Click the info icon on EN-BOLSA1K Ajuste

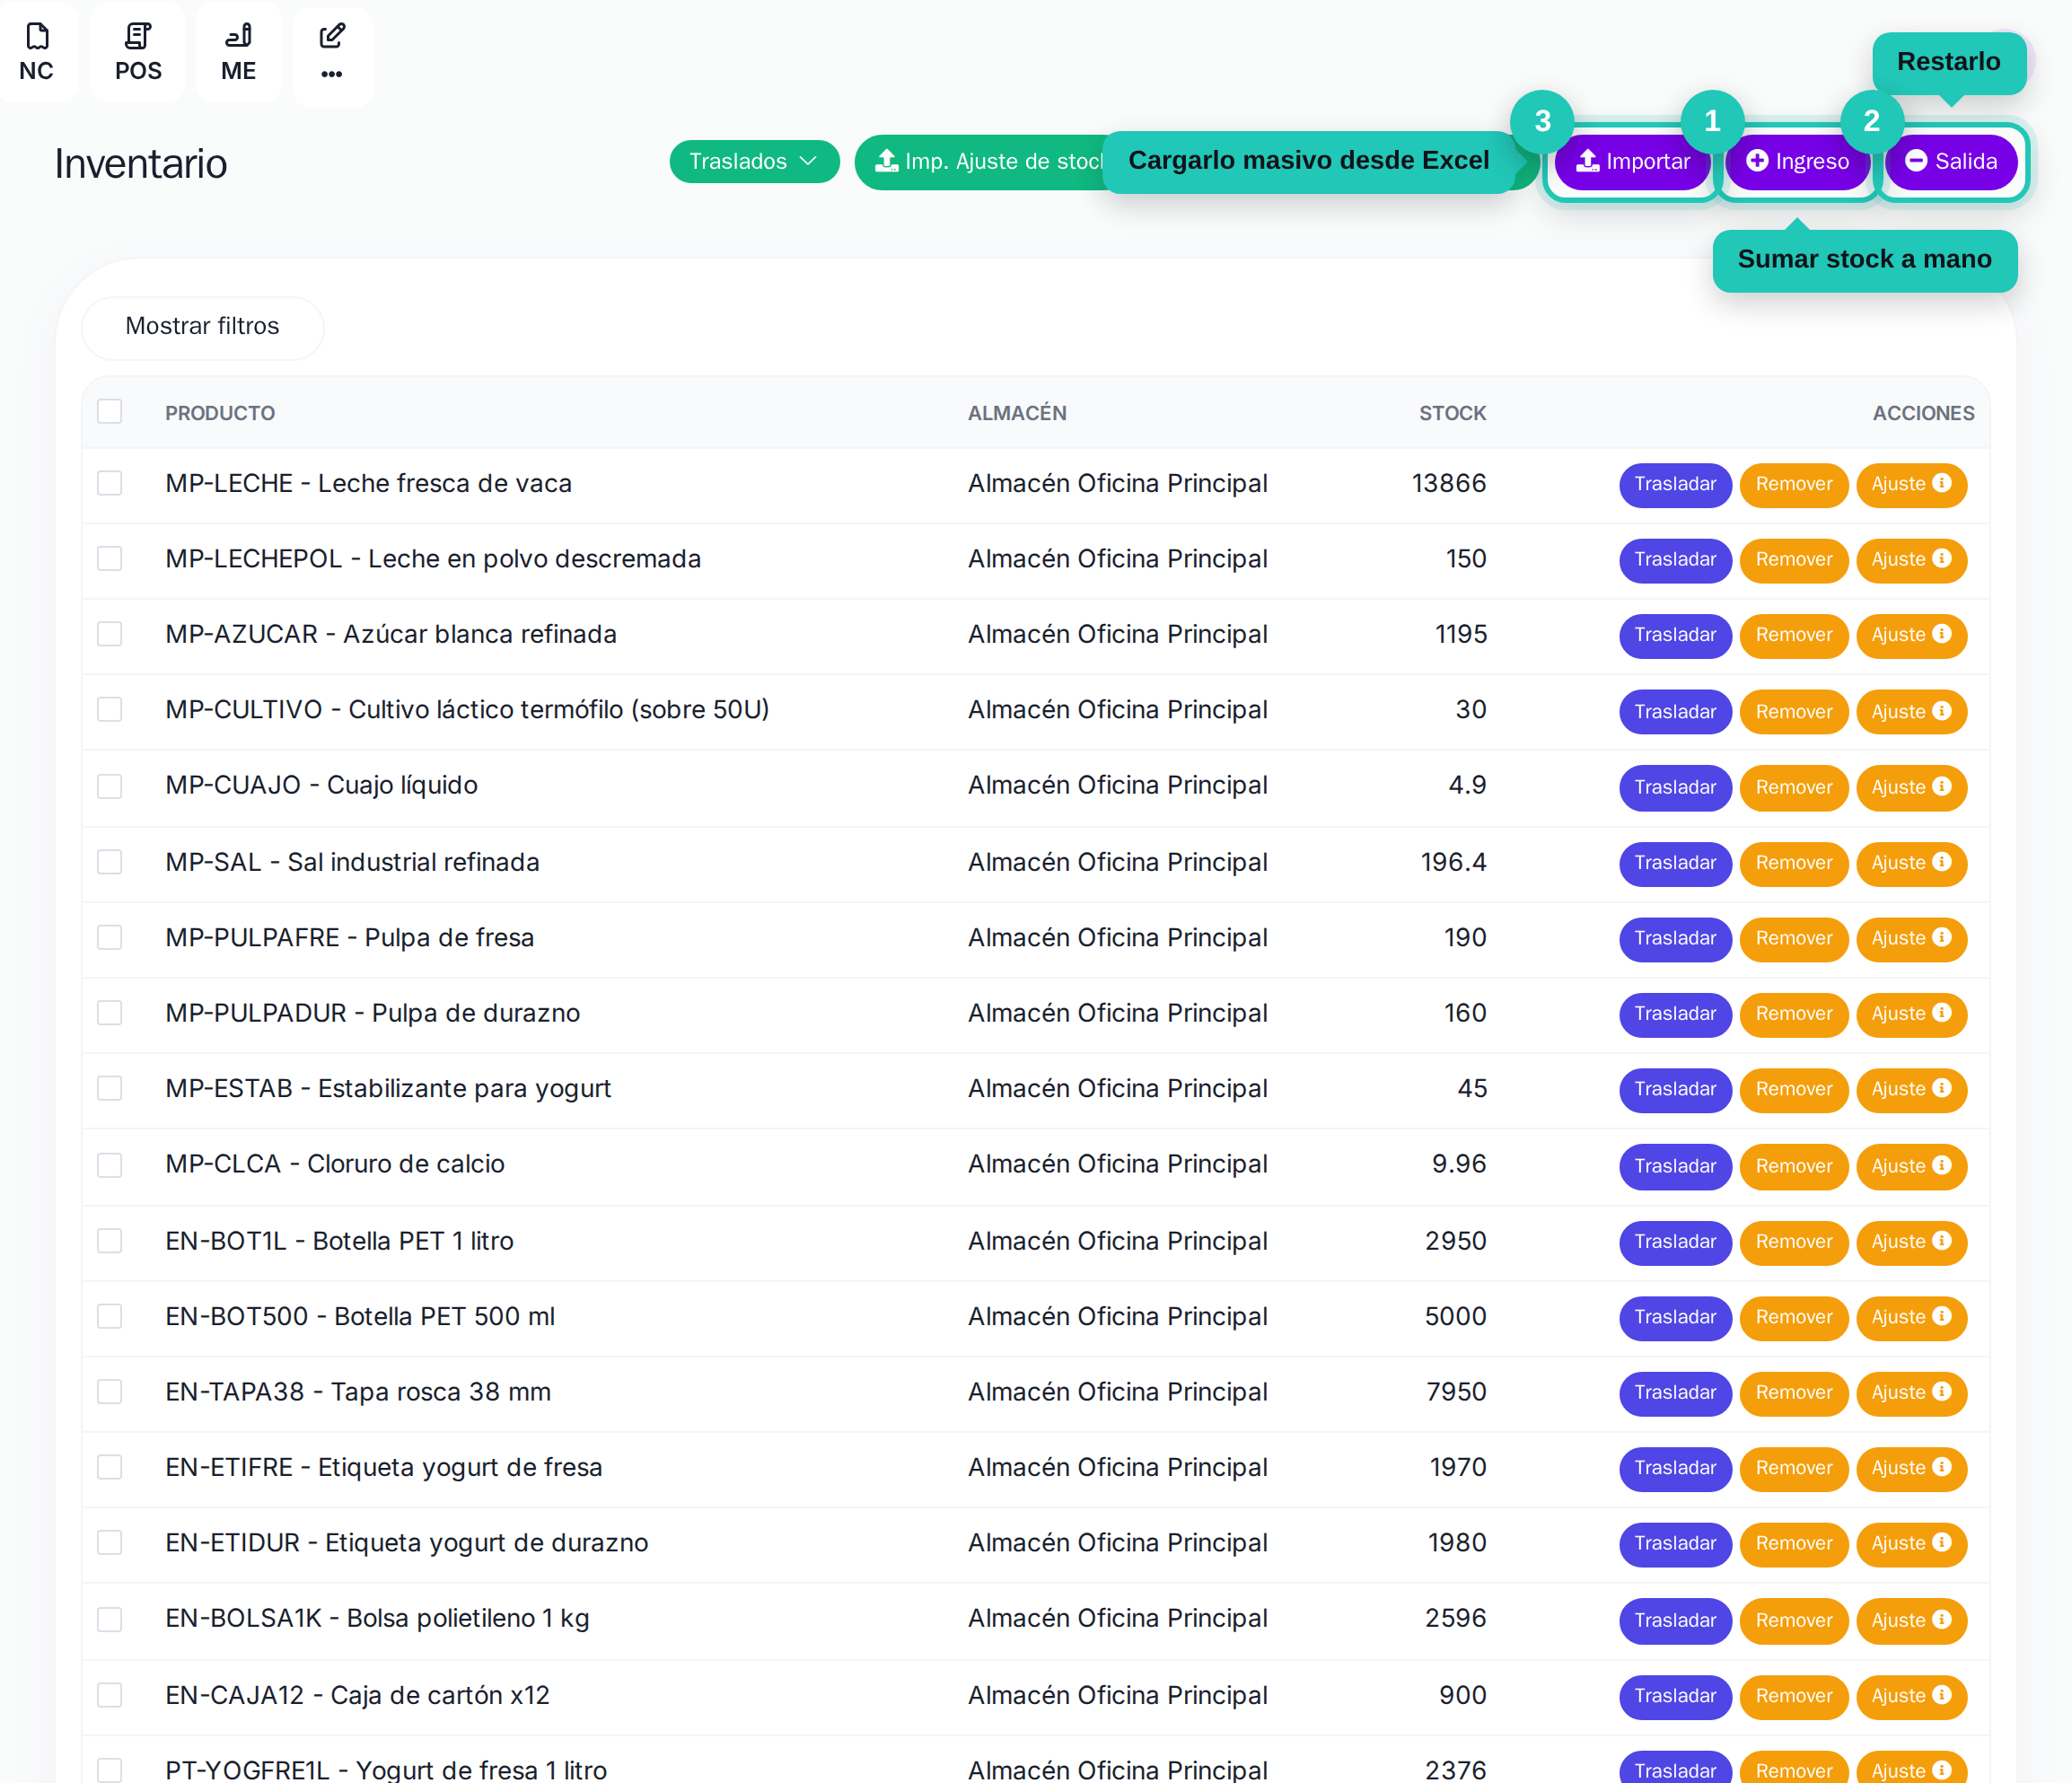(x=1942, y=1620)
